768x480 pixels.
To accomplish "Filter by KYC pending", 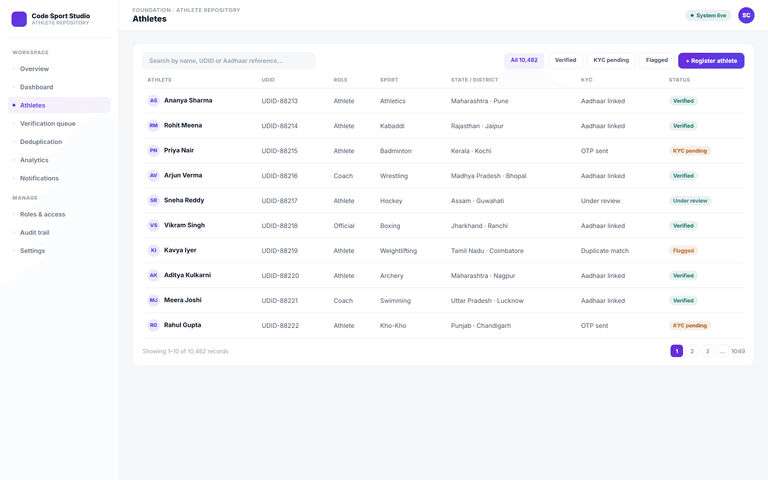I will (611, 60).
